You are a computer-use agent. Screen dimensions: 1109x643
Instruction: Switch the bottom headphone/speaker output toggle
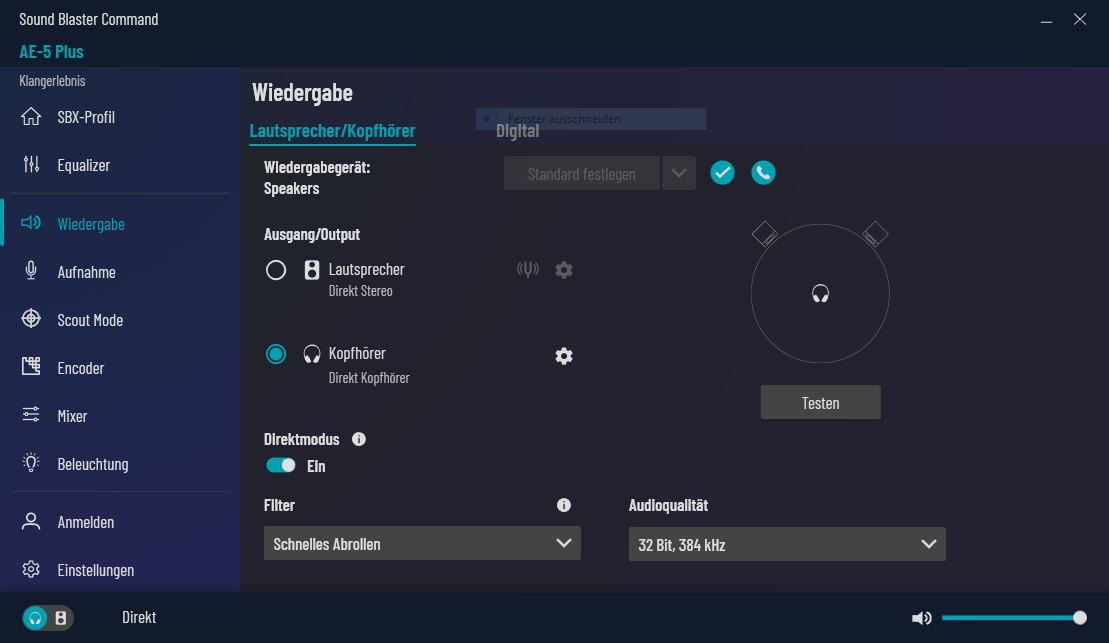(x=48, y=618)
